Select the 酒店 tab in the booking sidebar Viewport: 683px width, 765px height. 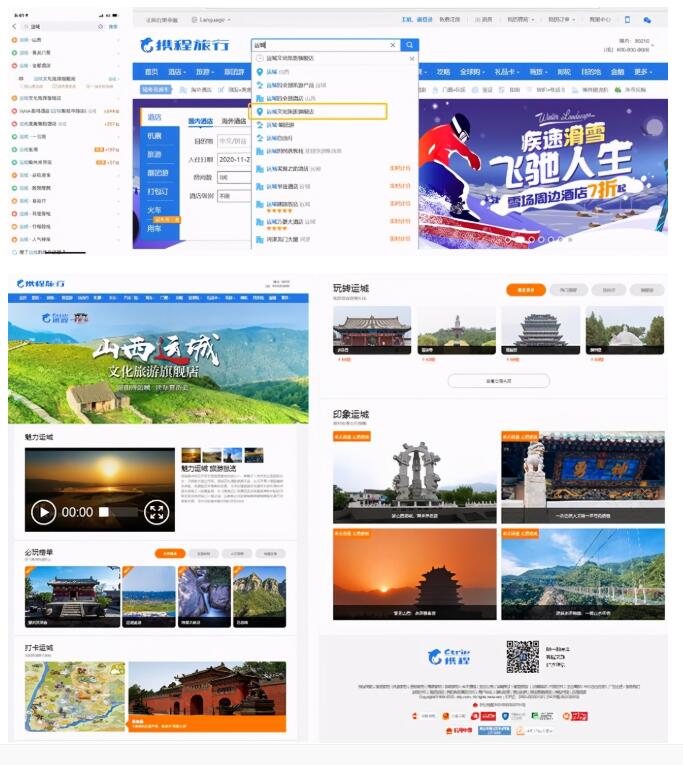point(155,118)
